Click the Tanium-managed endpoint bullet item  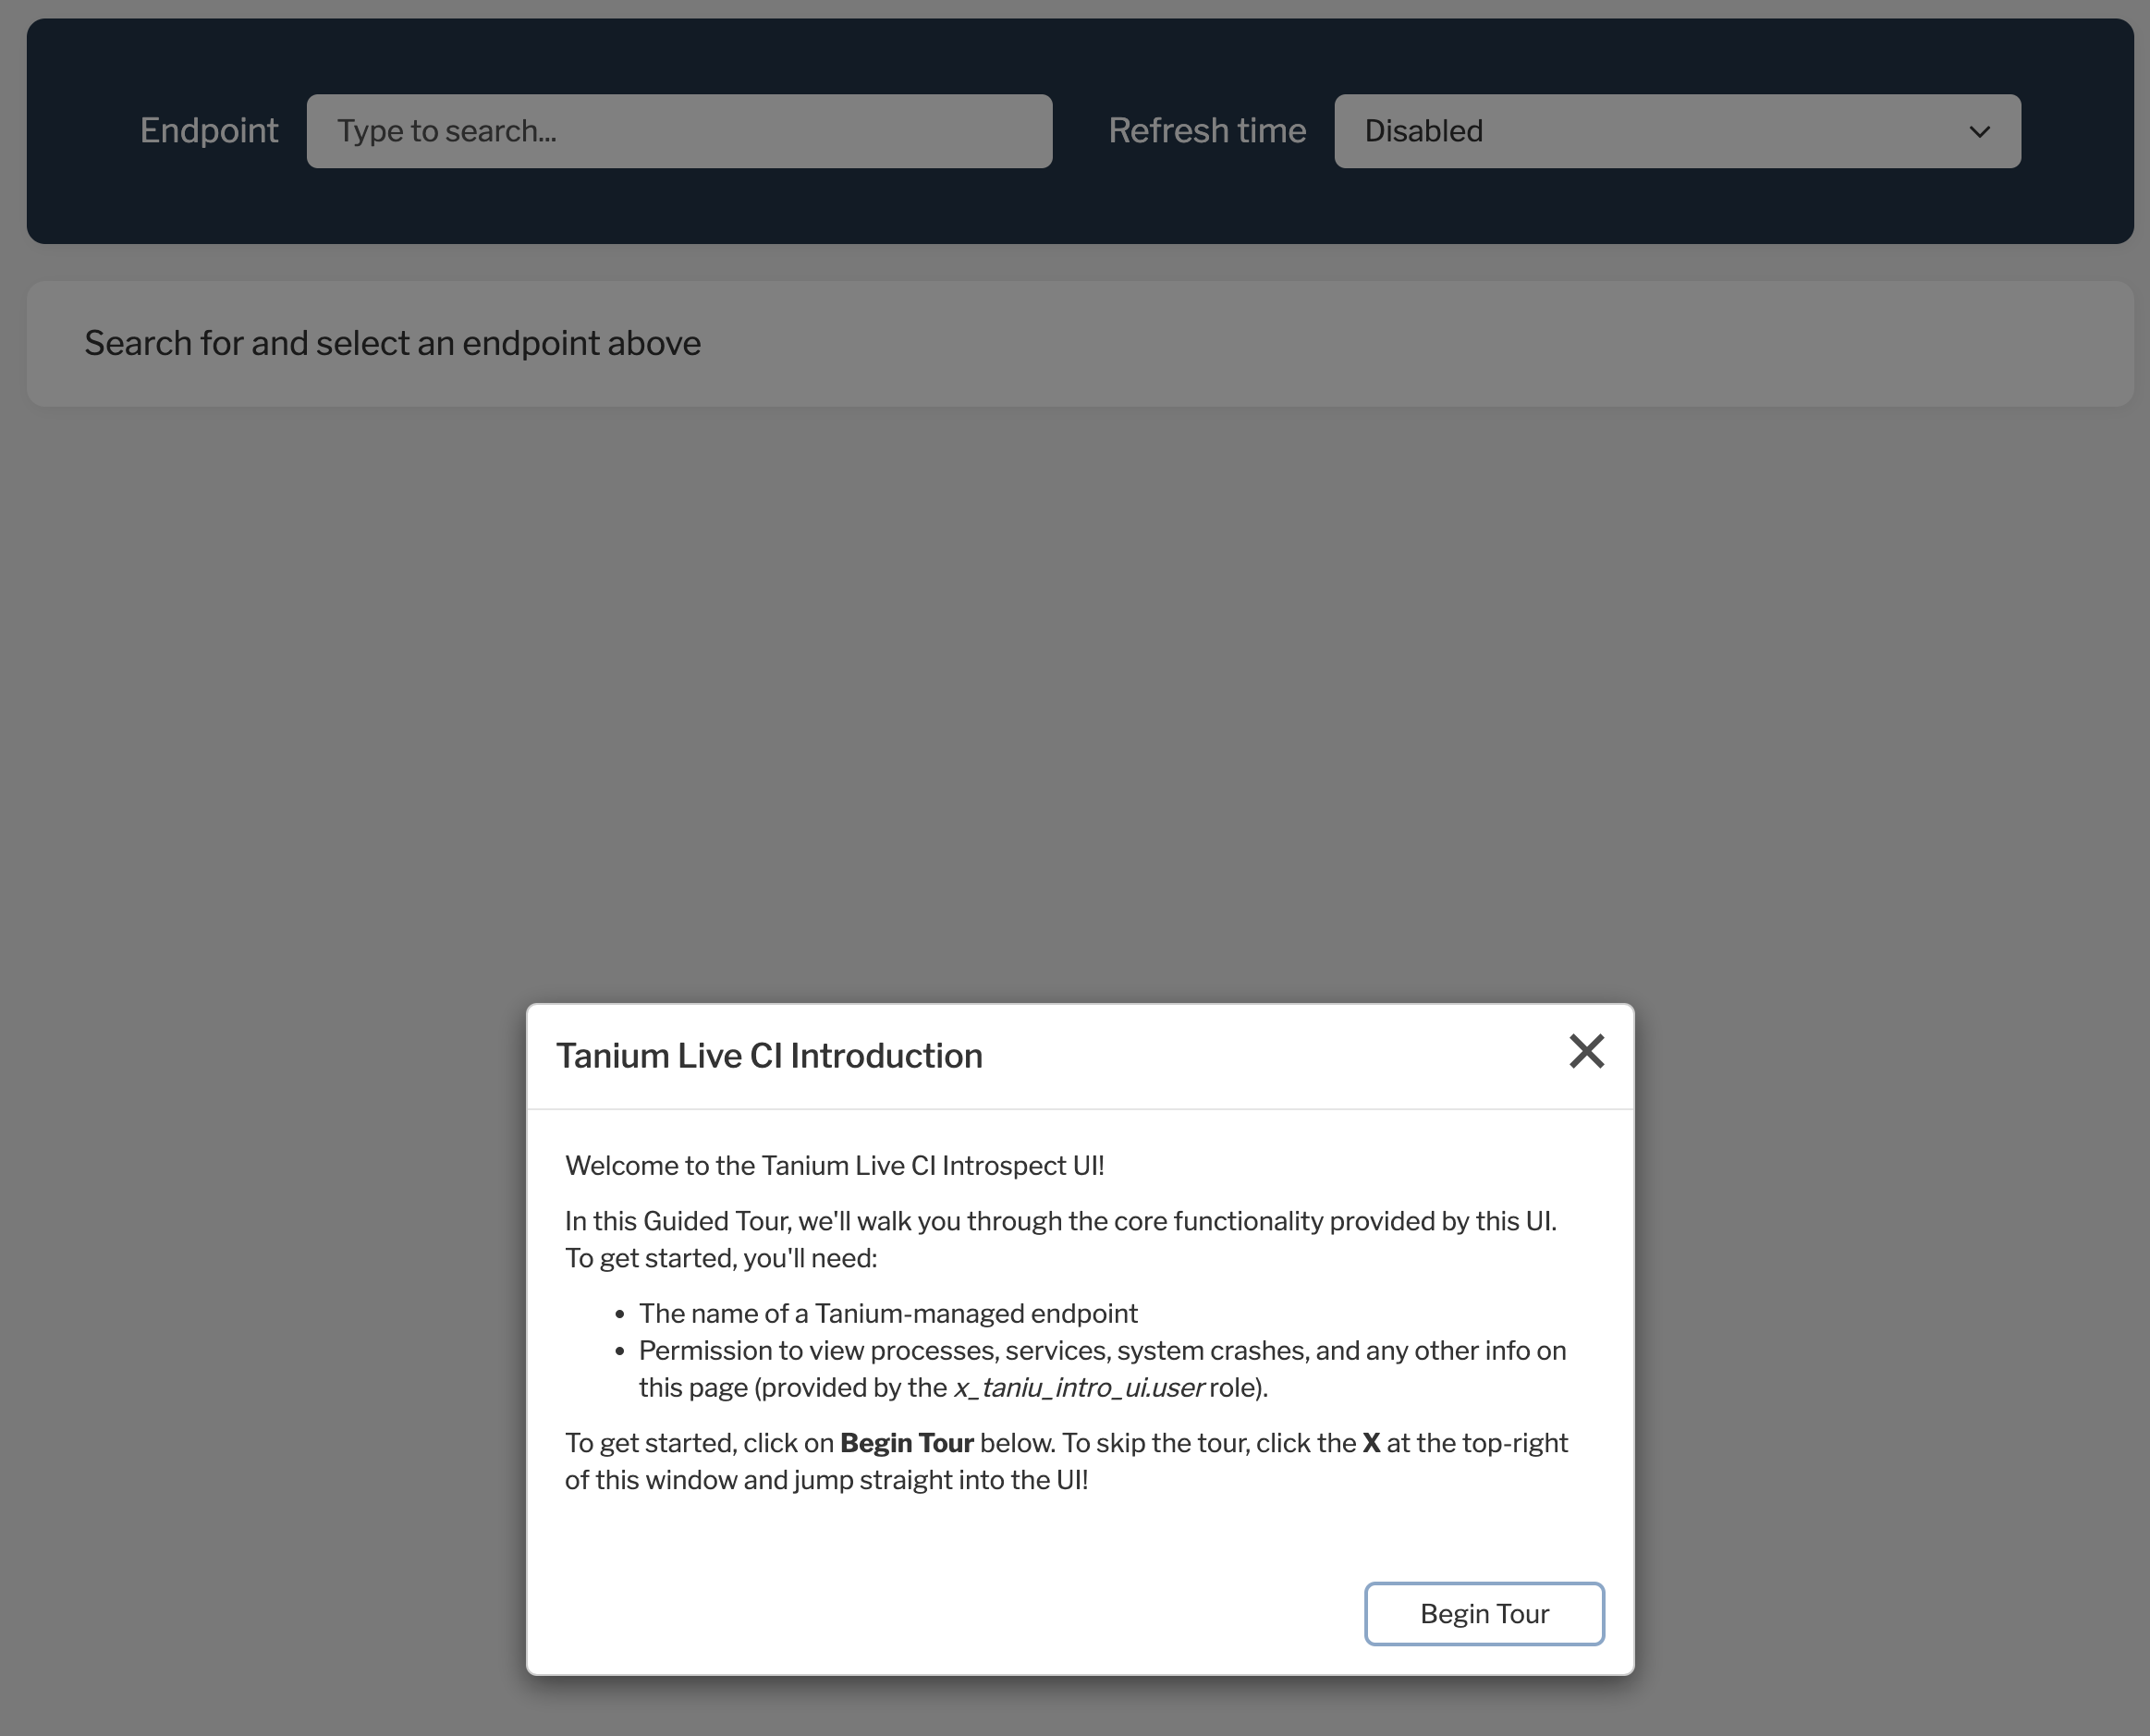coord(888,1313)
